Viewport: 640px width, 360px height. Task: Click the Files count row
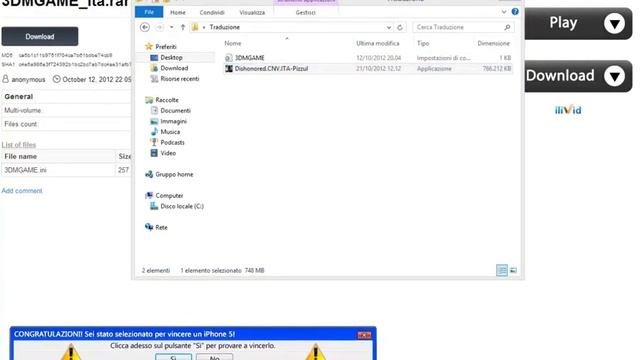pos(66,124)
